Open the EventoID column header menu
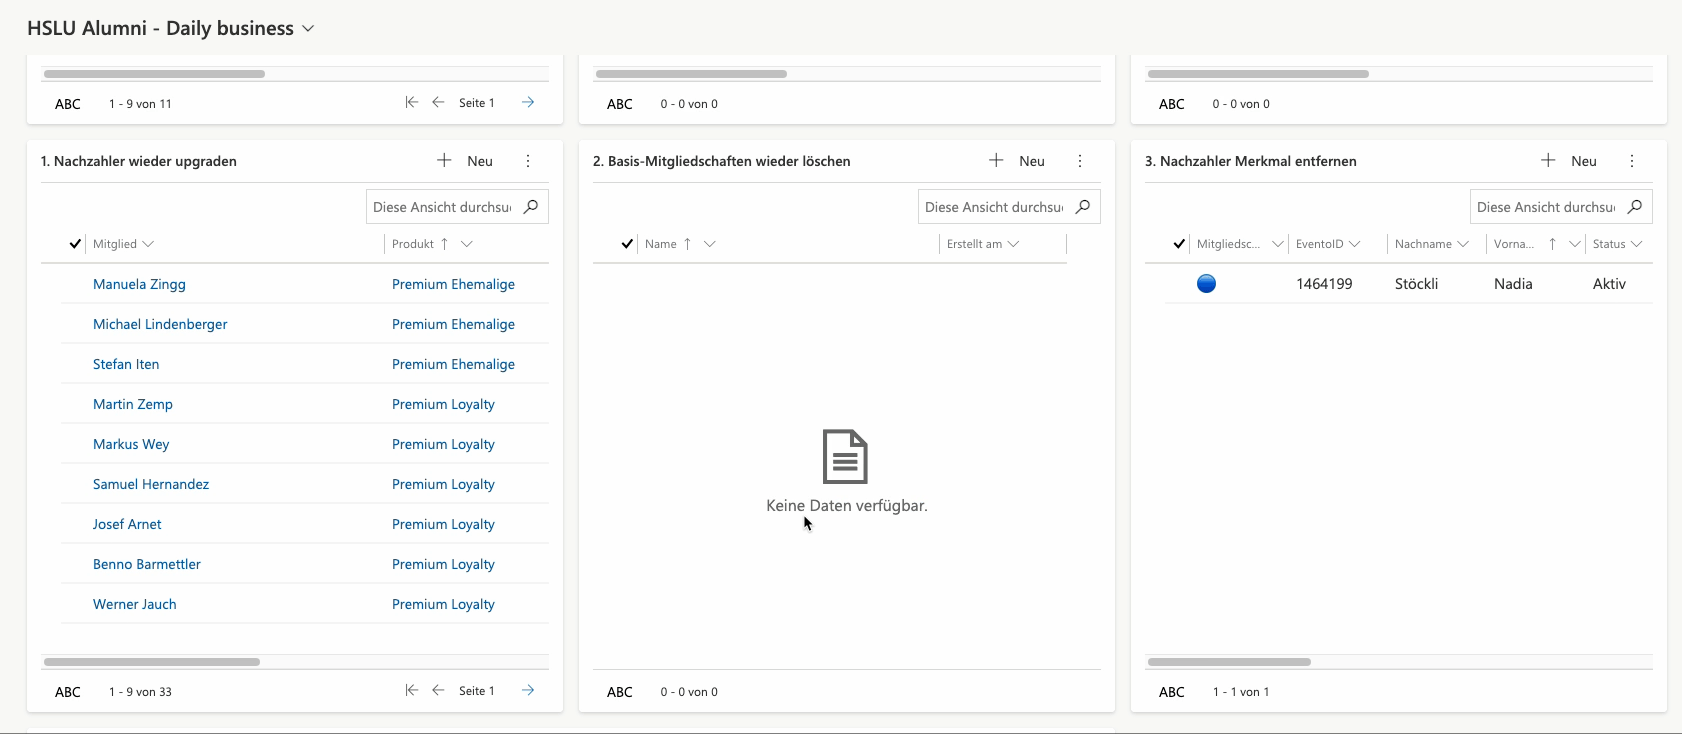This screenshot has height=734, width=1682. pyautogui.click(x=1354, y=244)
